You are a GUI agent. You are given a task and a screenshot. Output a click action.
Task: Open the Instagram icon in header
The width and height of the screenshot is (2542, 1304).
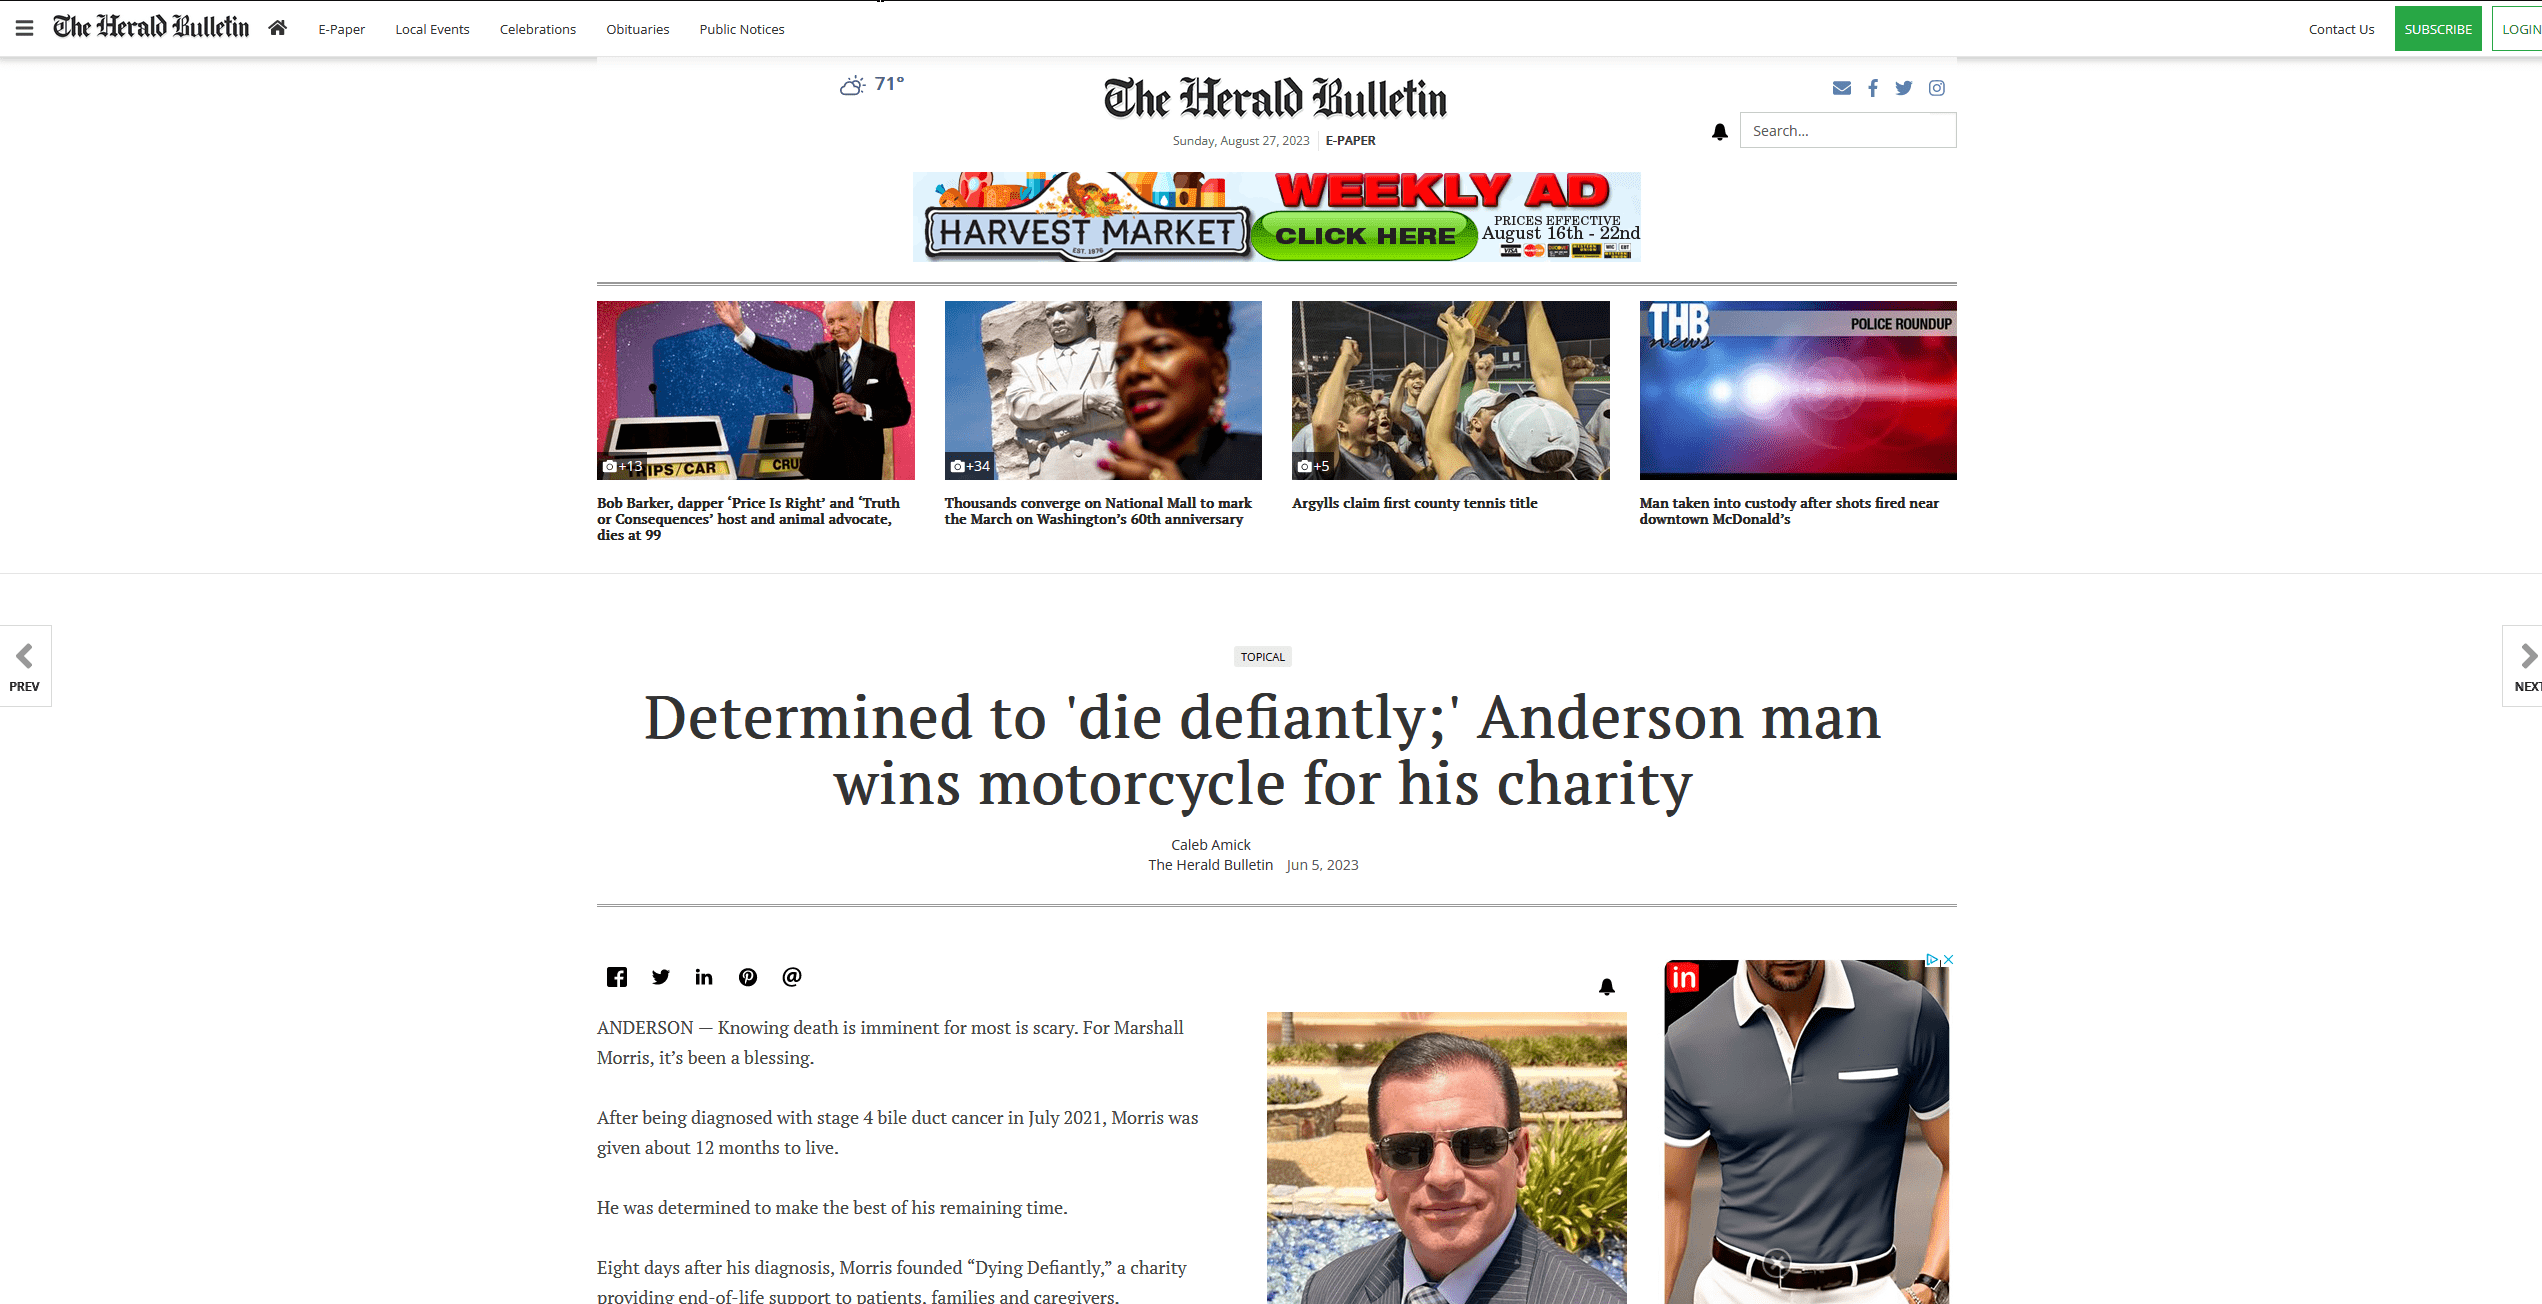tap(1937, 88)
